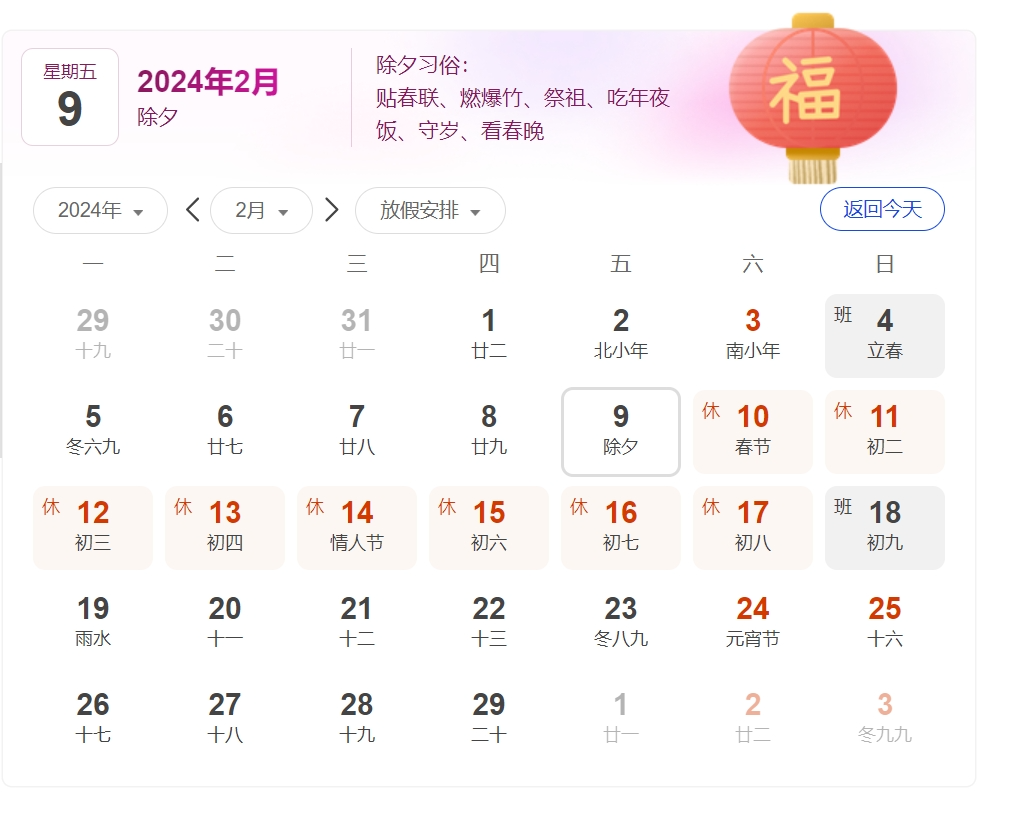Select February 17 初八 holiday date
This screenshot has height=813, width=1012.
(753, 528)
